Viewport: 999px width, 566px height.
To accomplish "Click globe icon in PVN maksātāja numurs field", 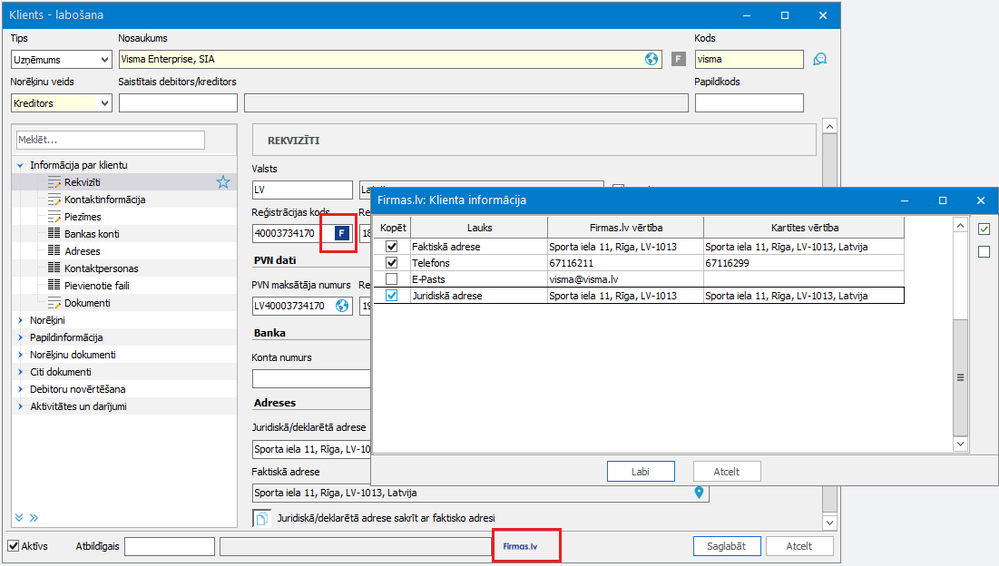I will pyautogui.click(x=342, y=305).
